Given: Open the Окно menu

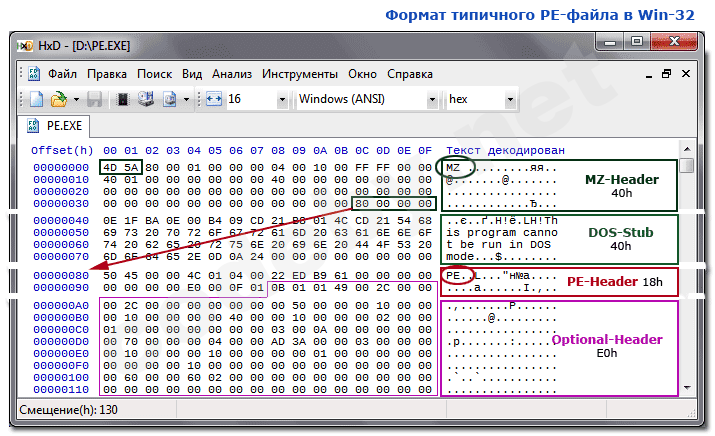Looking at the screenshot, I should (363, 74).
